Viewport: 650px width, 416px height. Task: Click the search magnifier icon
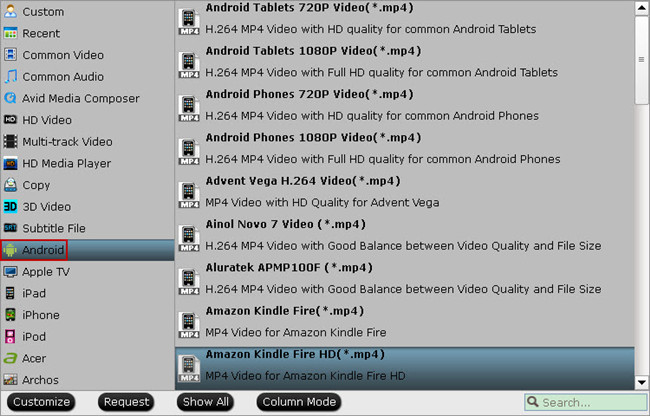(533, 401)
